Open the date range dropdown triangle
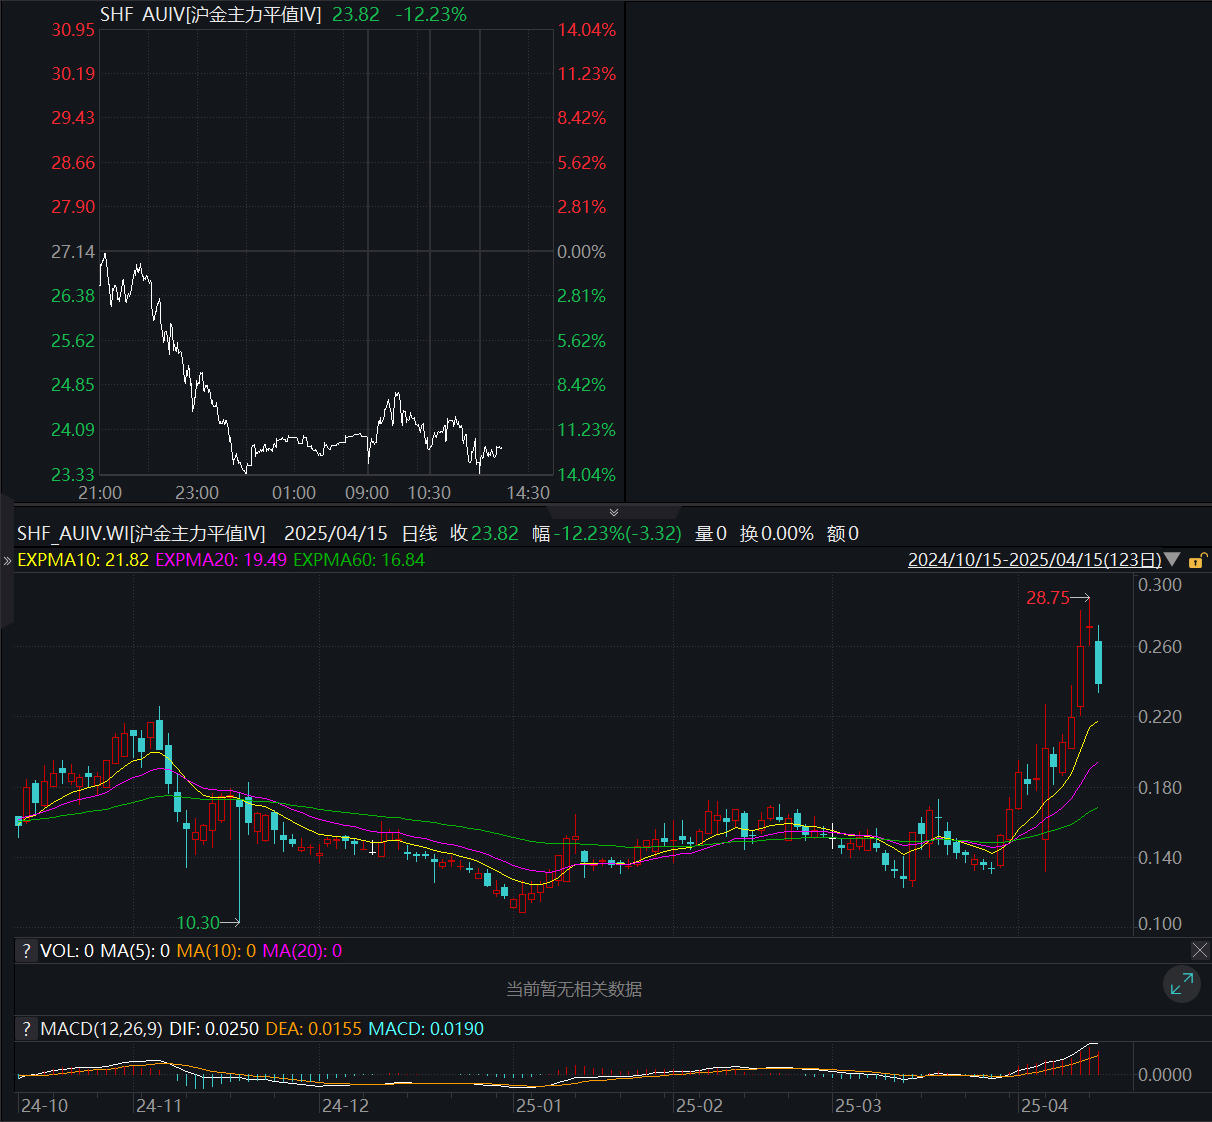Image resolution: width=1212 pixels, height=1122 pixels. pos(1173,560)
